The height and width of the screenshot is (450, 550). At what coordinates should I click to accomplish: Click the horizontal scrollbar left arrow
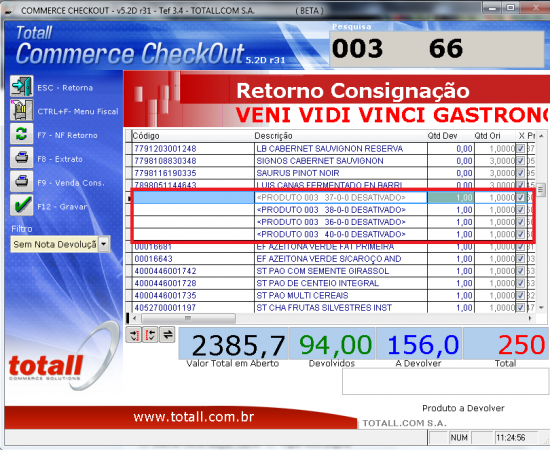click(x=134, y=318)
